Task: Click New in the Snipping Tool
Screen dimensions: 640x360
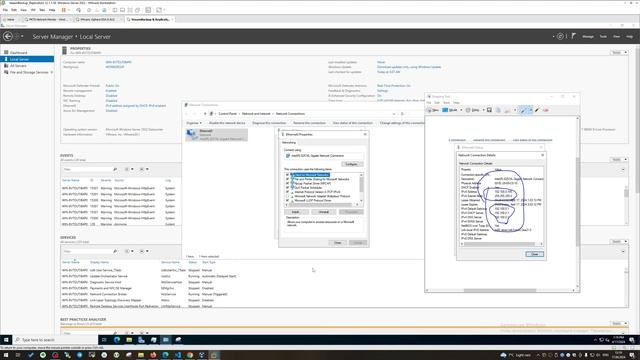Action: 433,110
